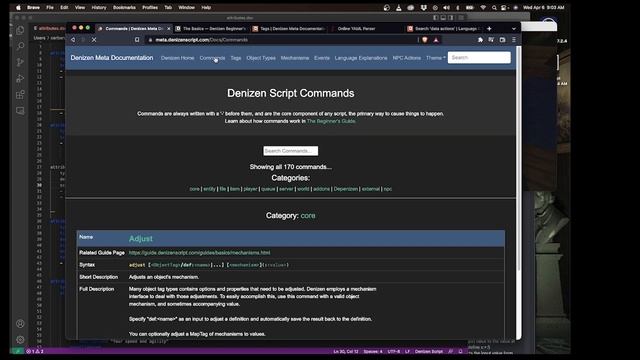Open Wi-Fi status in menu bar
640x360 pixels.
pyautogui.click(x=483, y=7)
